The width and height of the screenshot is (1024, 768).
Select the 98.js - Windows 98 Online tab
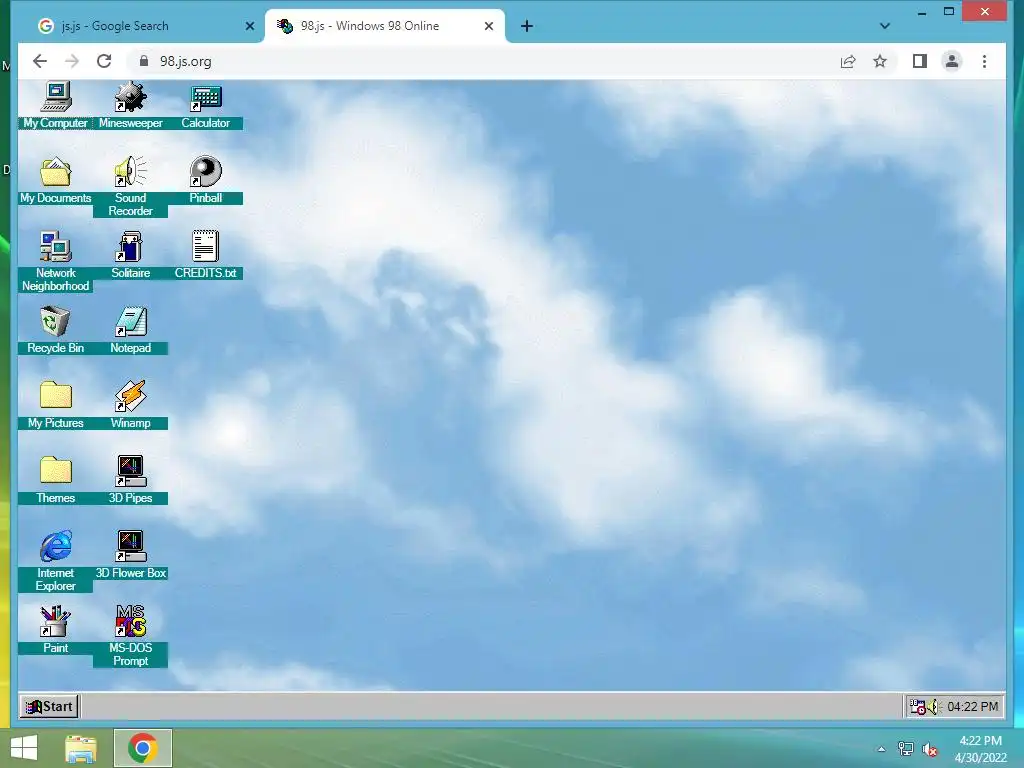(x=385, y=26)
